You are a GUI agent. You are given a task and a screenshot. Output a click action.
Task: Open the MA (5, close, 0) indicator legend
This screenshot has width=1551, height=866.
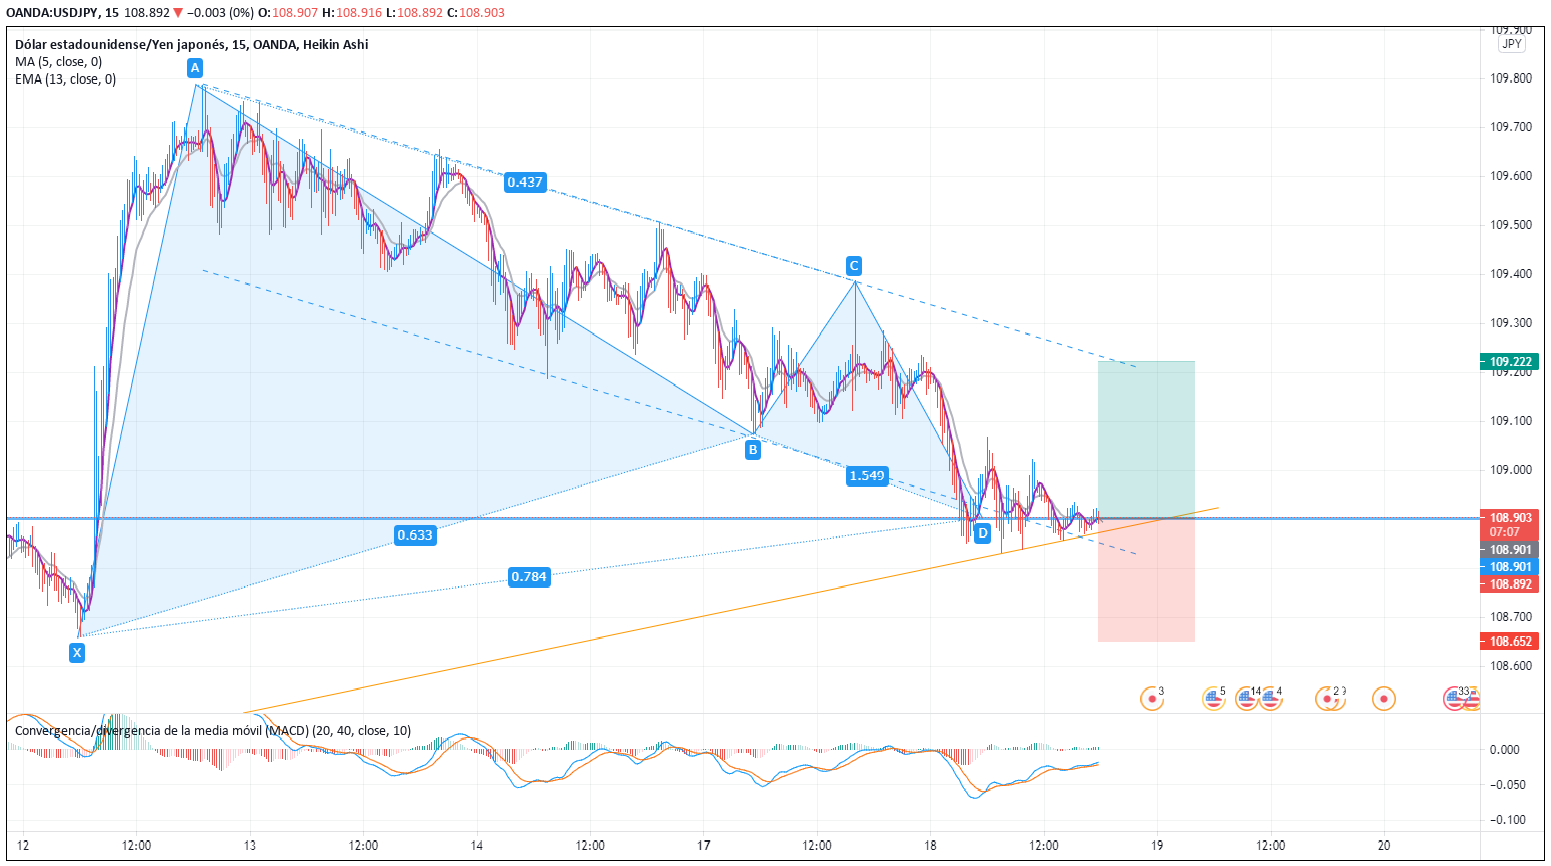point(58,62)
